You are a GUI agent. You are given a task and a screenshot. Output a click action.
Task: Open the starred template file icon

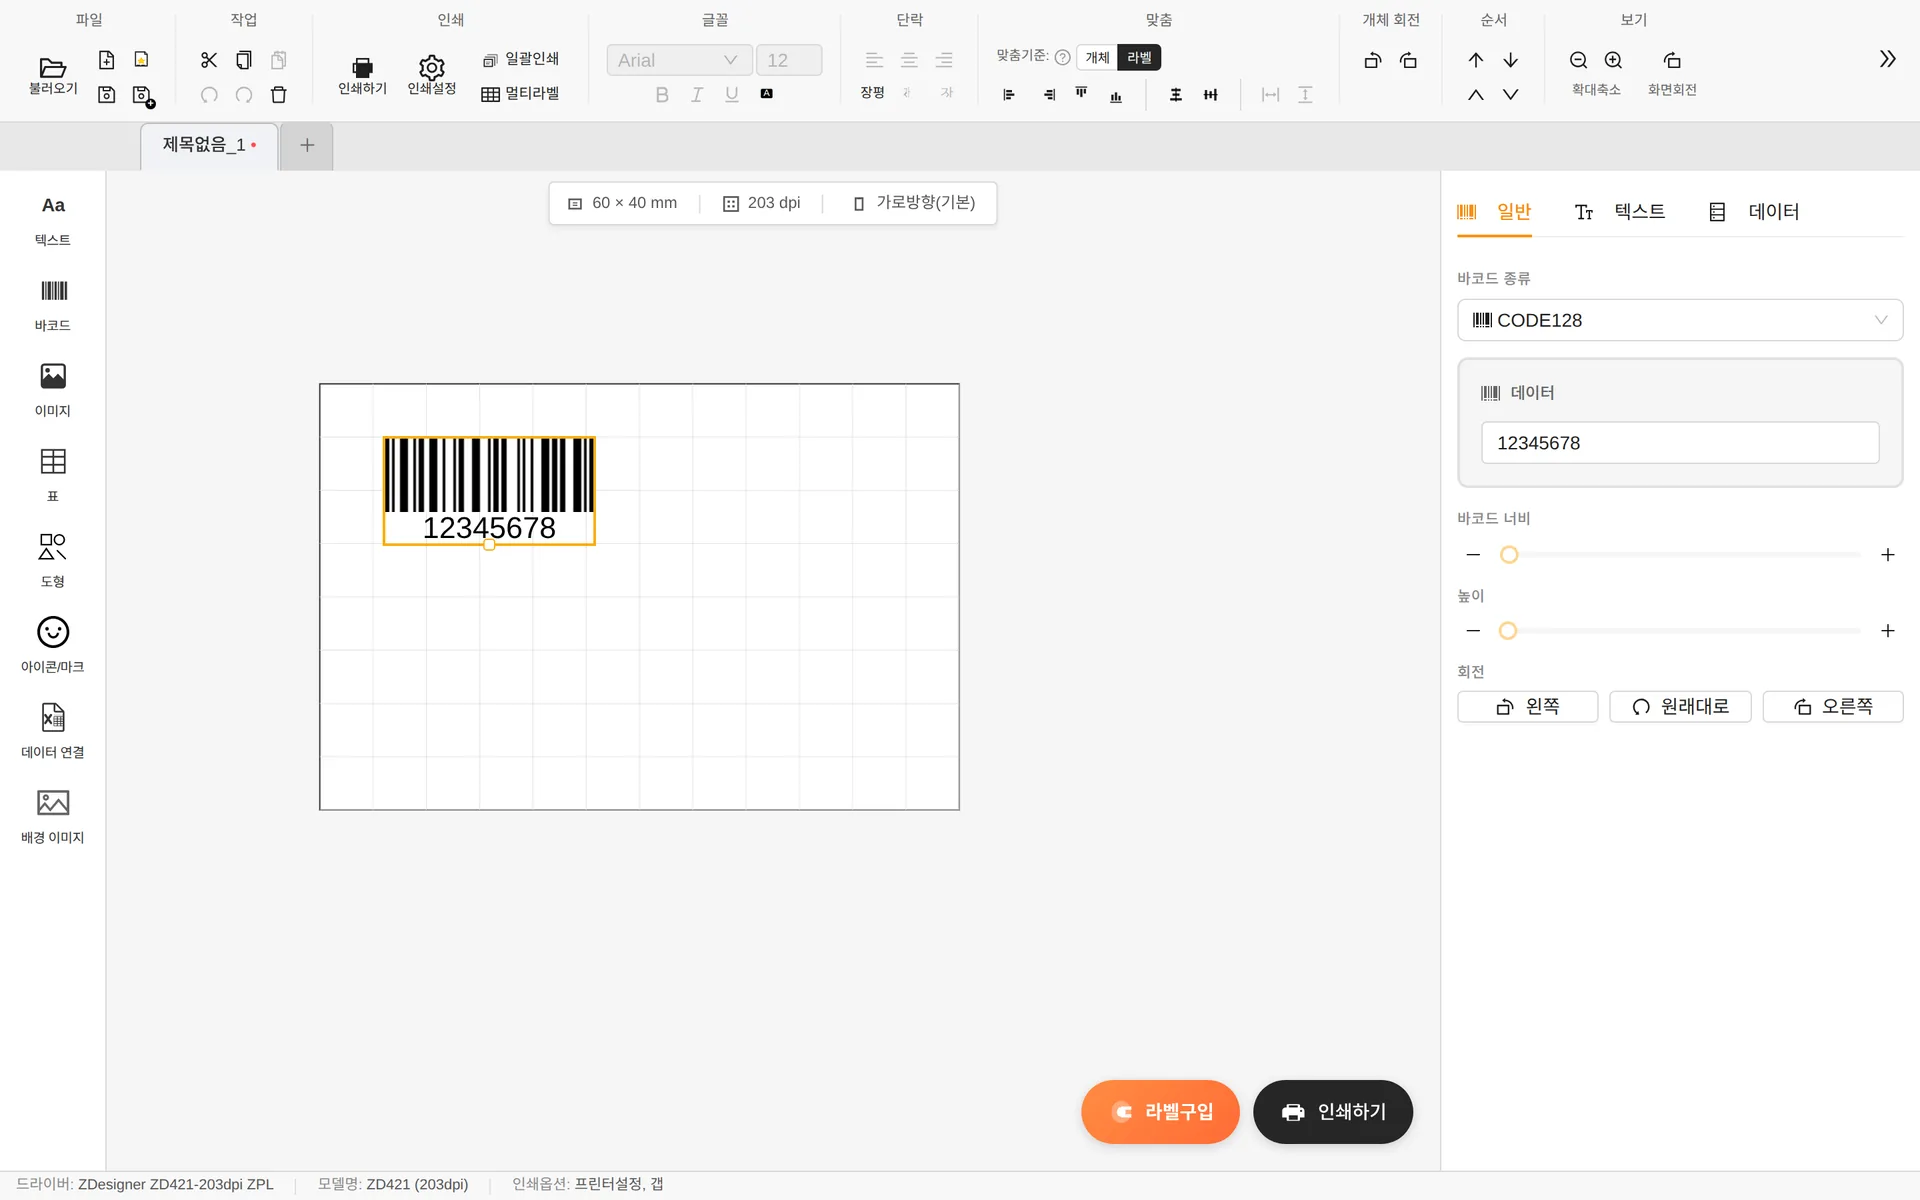142,60
